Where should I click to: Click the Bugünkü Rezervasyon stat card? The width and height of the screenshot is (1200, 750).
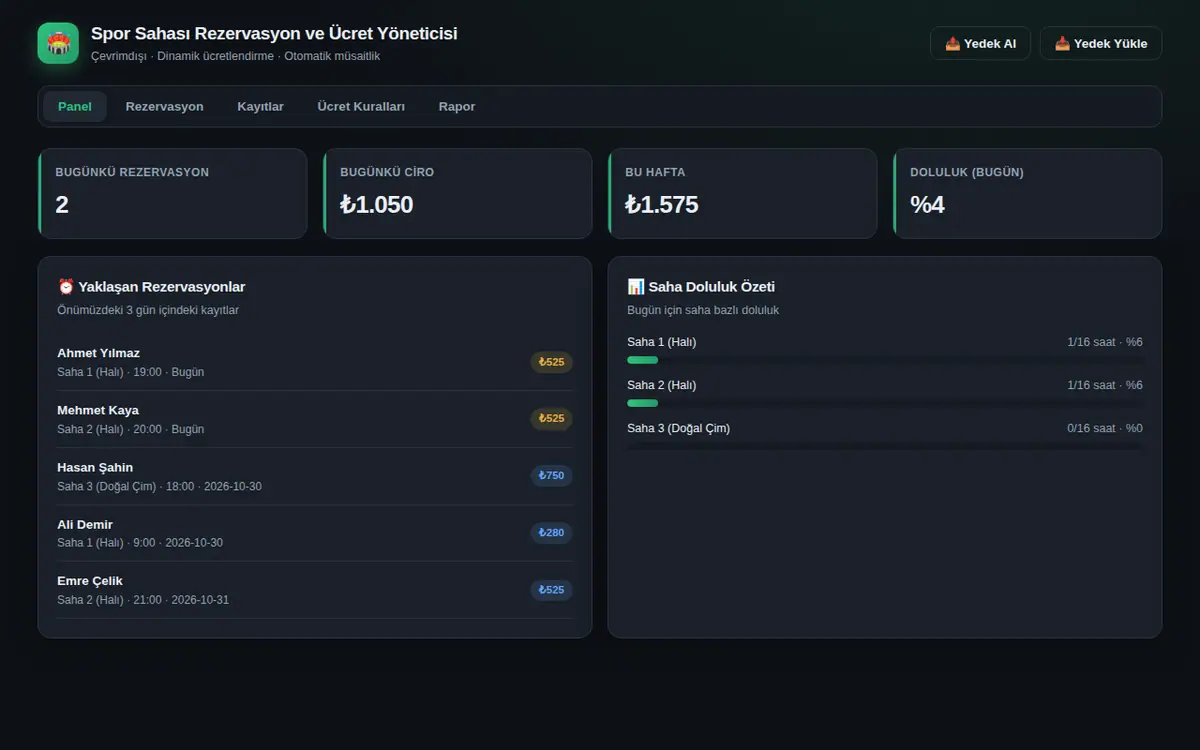pyautogui.click(x=172, y=194)
